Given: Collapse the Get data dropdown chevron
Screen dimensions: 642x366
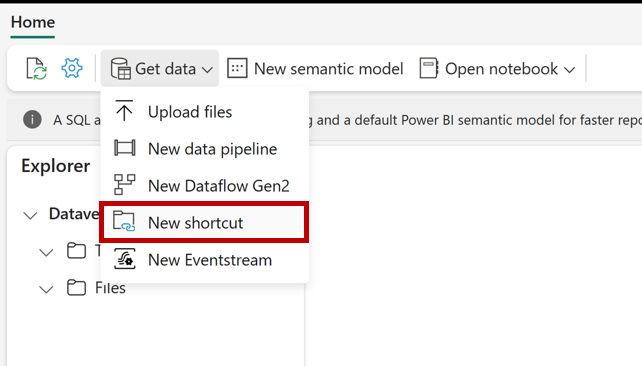Looking at the screenshot, I should 208,70.
